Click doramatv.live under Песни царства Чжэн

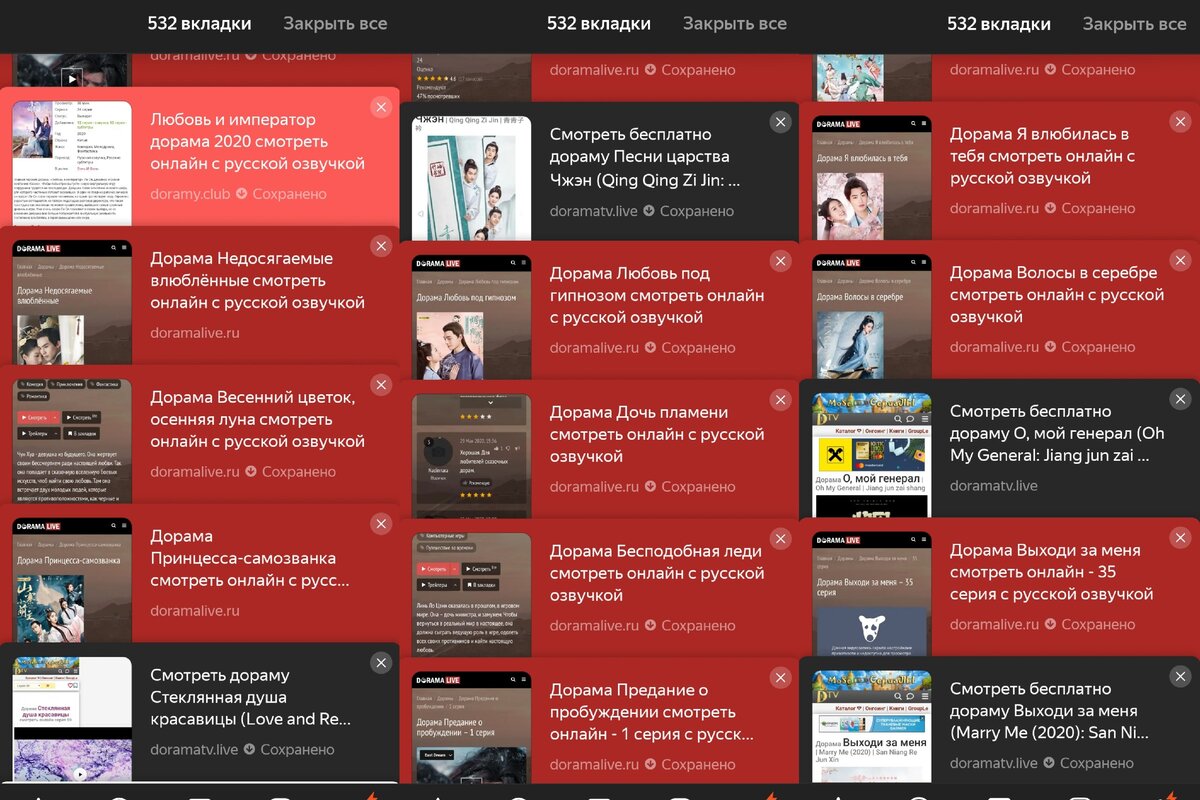point(594,211)
